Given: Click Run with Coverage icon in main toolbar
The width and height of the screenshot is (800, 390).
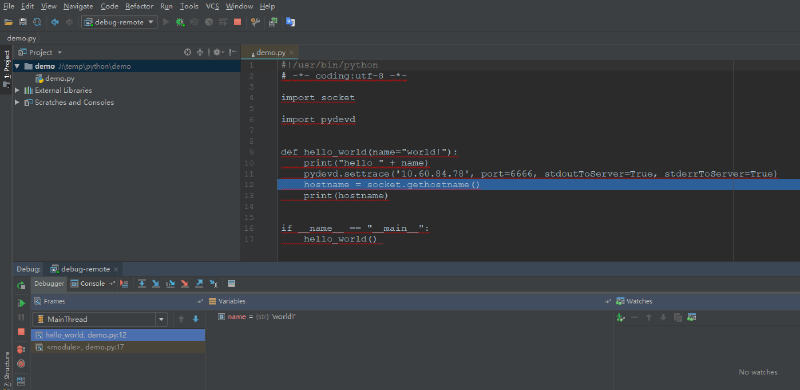Looking at the screenshot, I should coord(194,22).
